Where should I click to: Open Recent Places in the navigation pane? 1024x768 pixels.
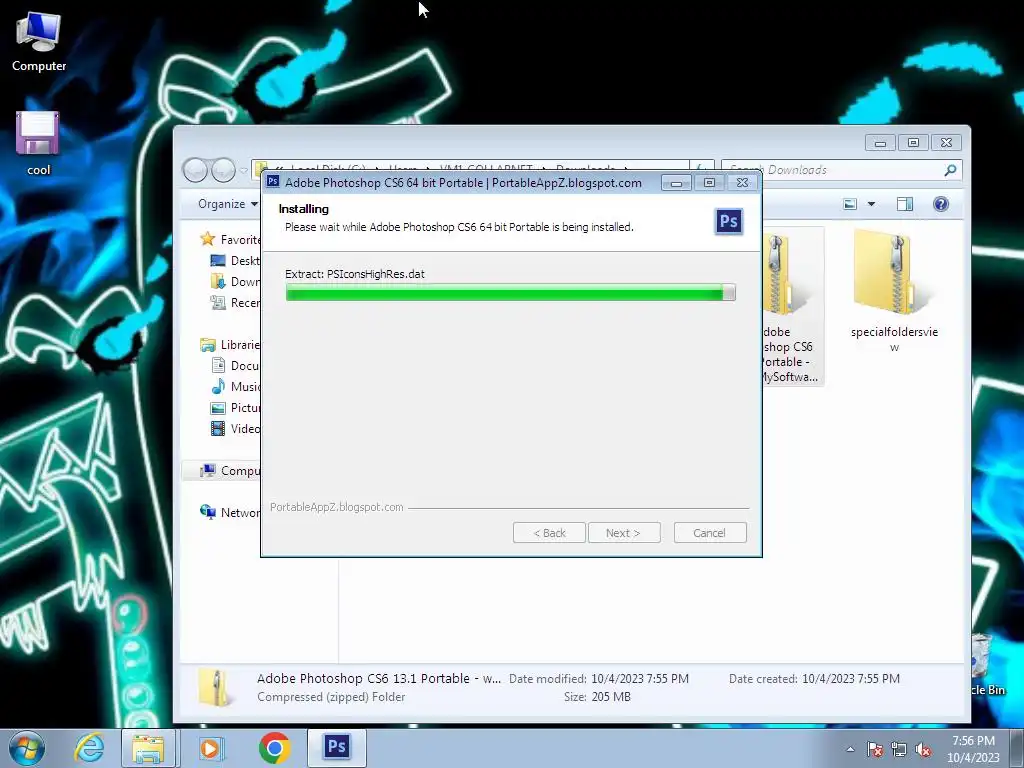pos(235,302)
